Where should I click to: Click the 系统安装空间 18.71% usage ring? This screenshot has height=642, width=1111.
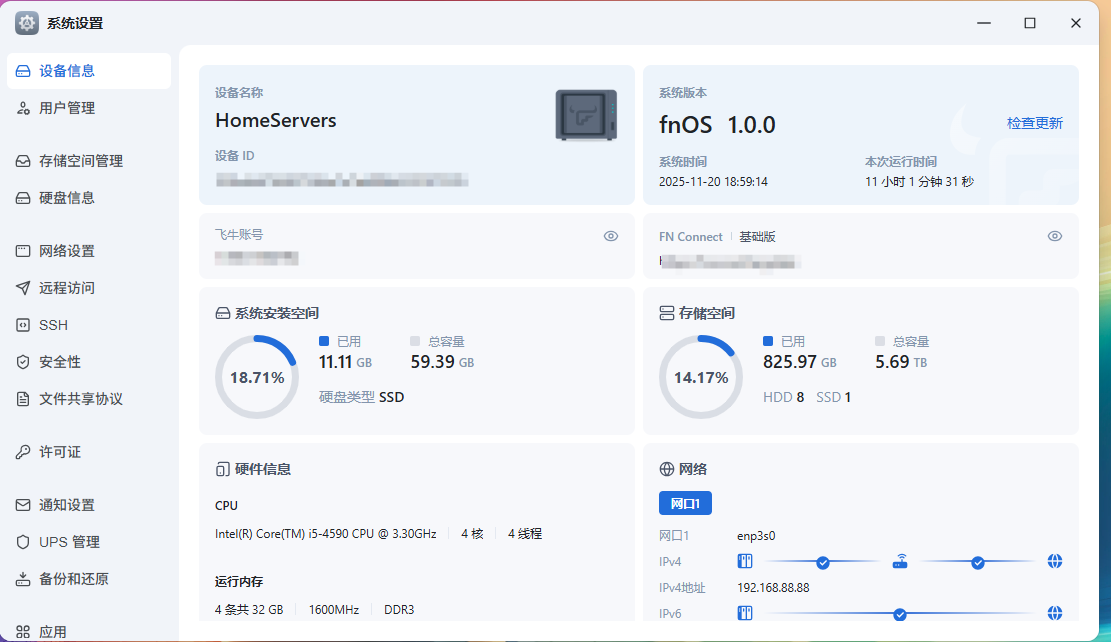[x=257, y=377]
